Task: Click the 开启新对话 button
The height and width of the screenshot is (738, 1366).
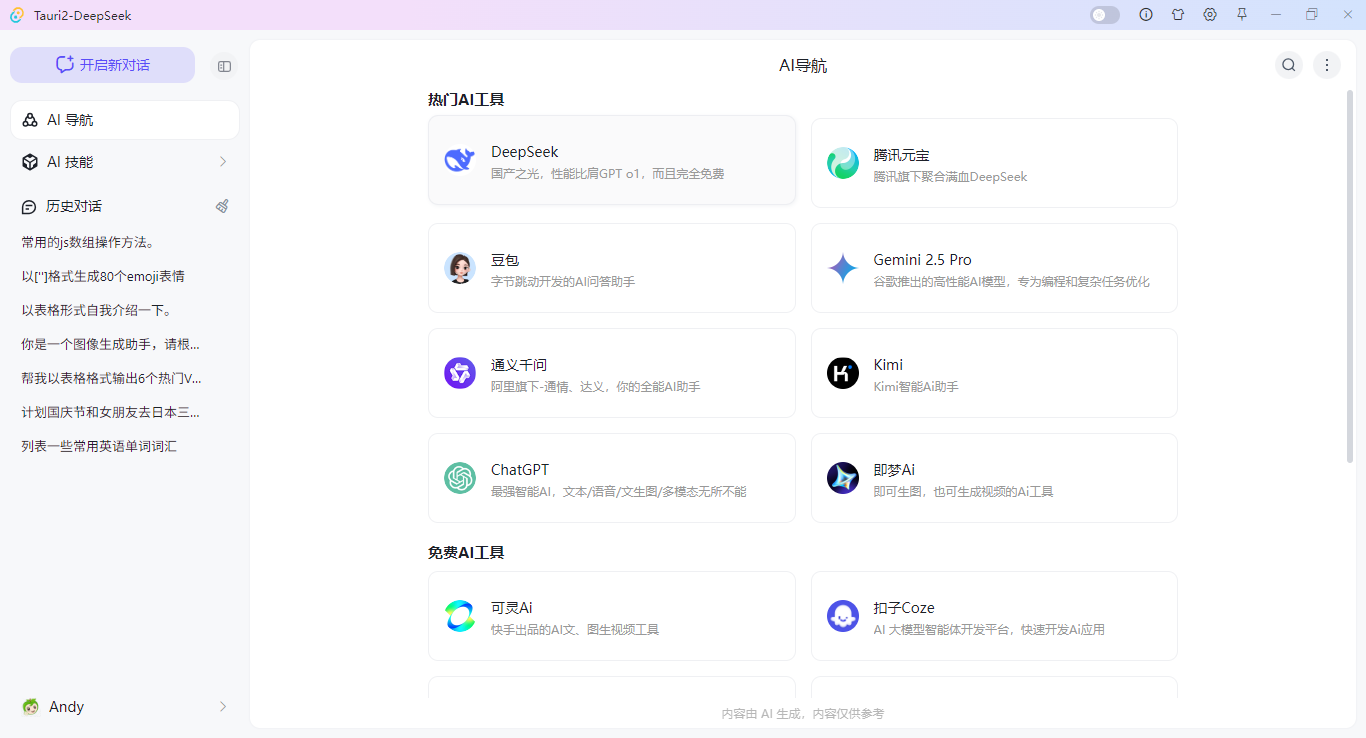Action: [x=102, y=64]
